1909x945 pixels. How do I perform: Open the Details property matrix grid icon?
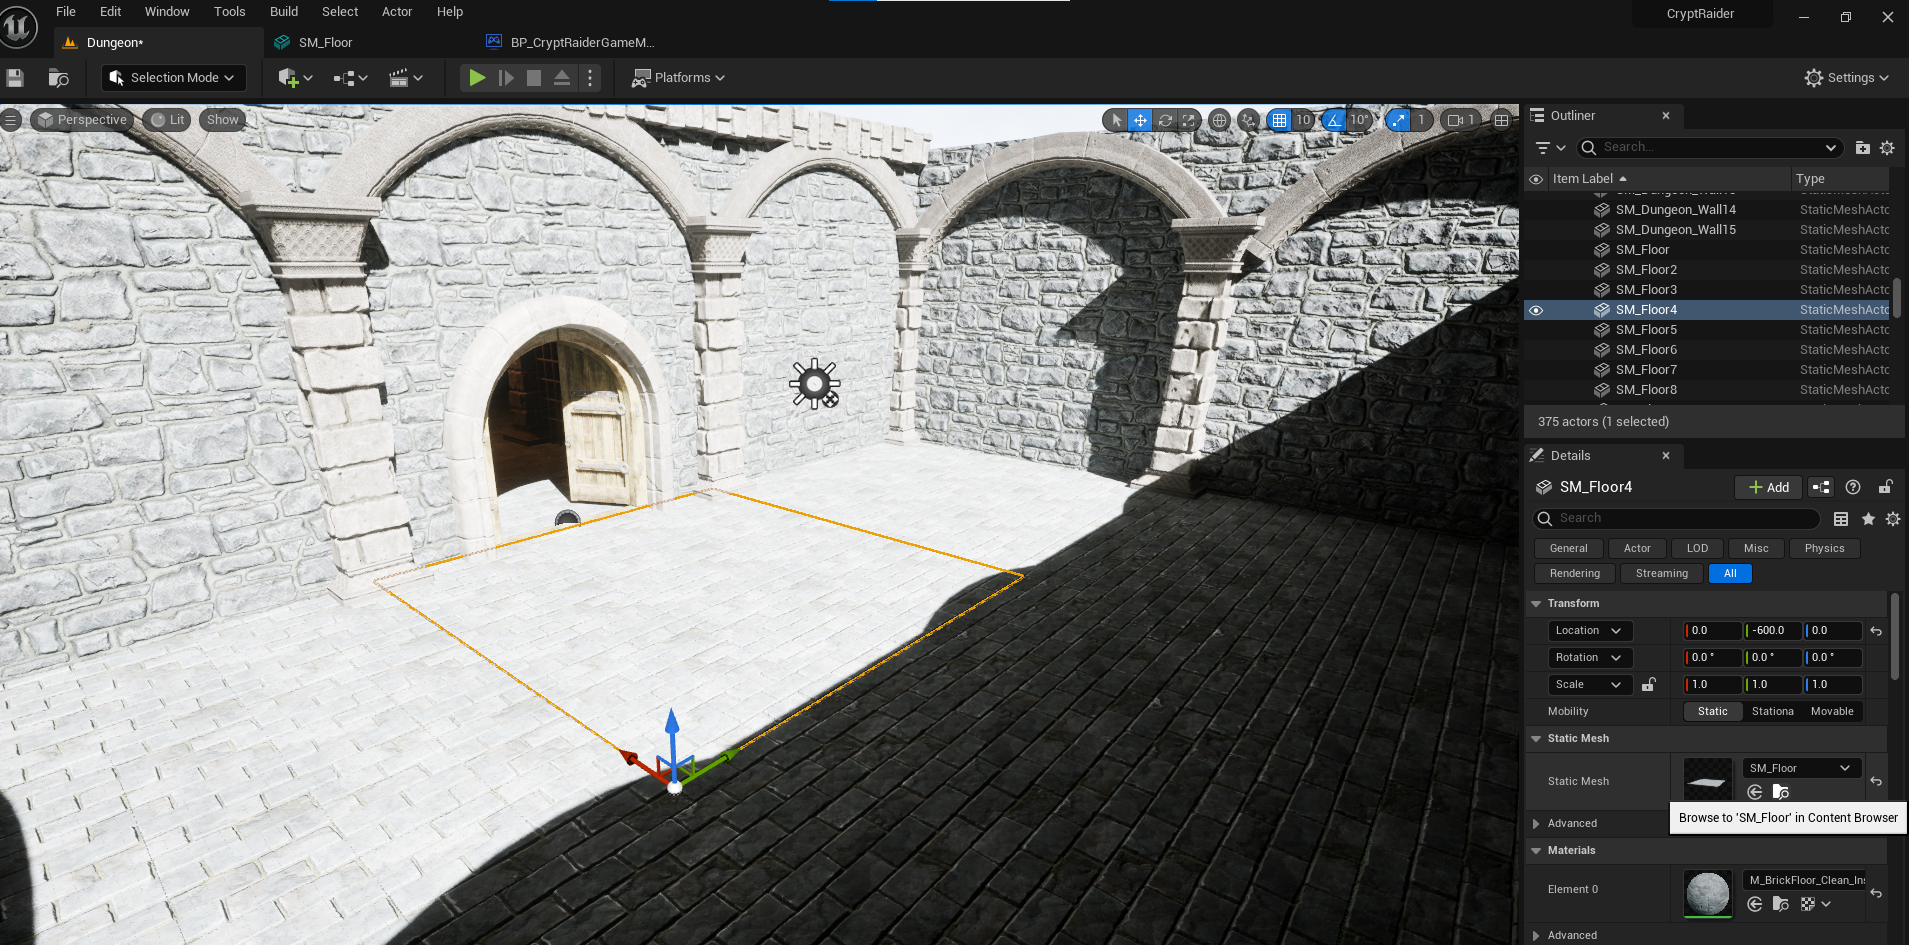click(1841, 519)
